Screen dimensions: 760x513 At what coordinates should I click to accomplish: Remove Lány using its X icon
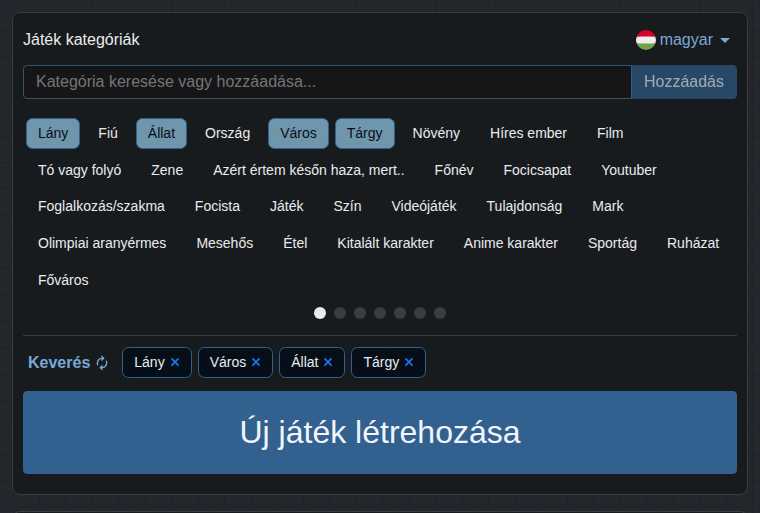click(175, 362)
